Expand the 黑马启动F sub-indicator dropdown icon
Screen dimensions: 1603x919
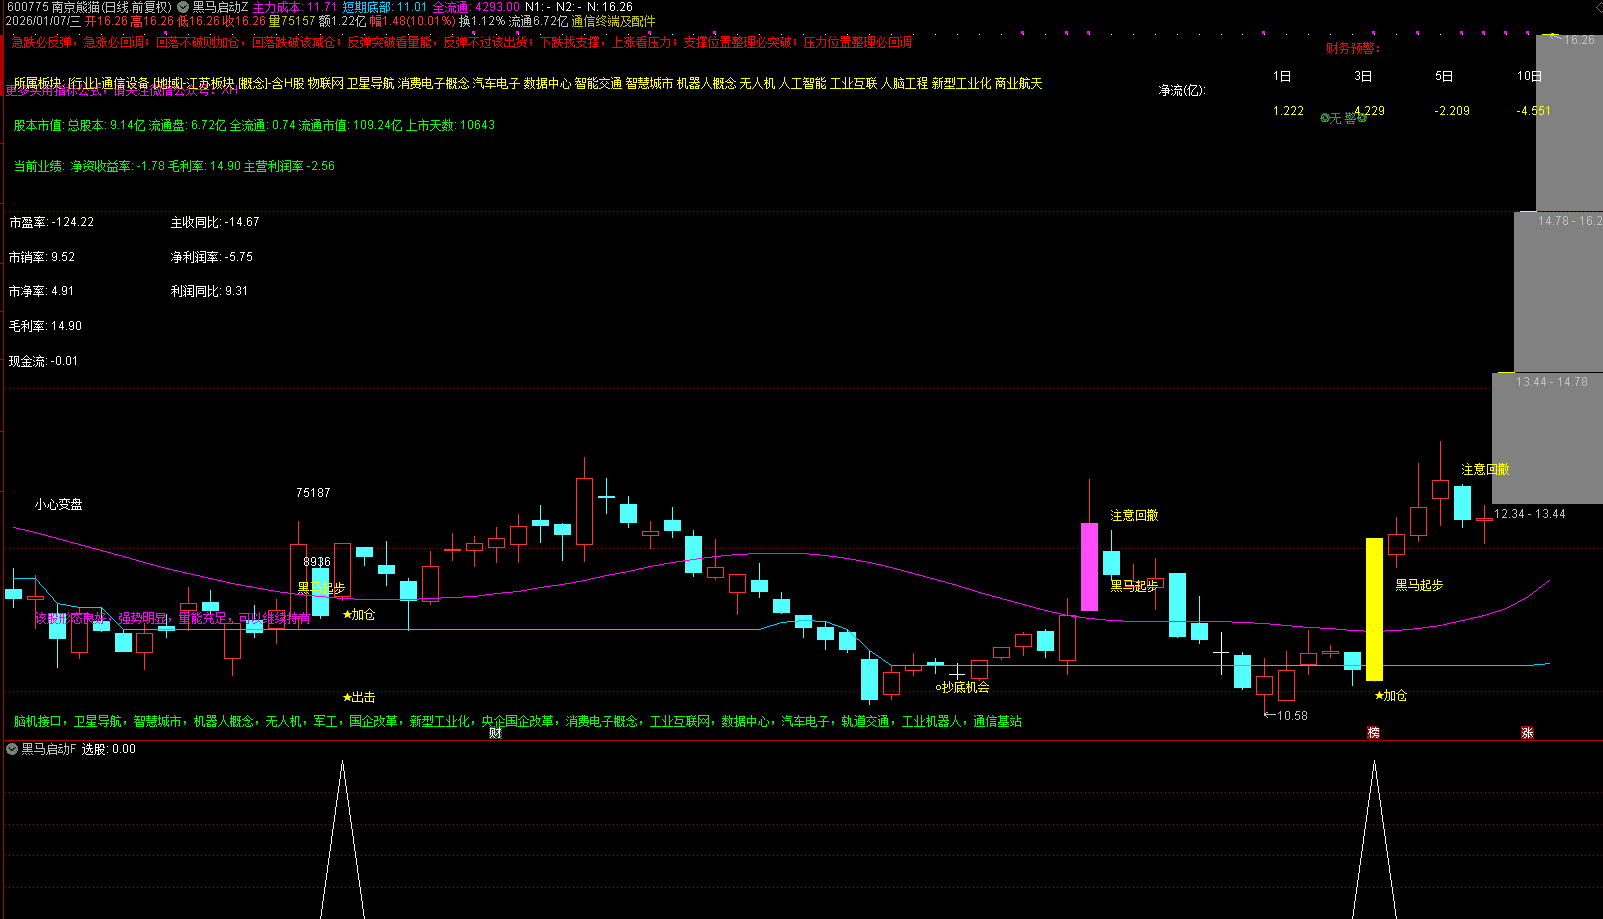[x=12, y=749]
